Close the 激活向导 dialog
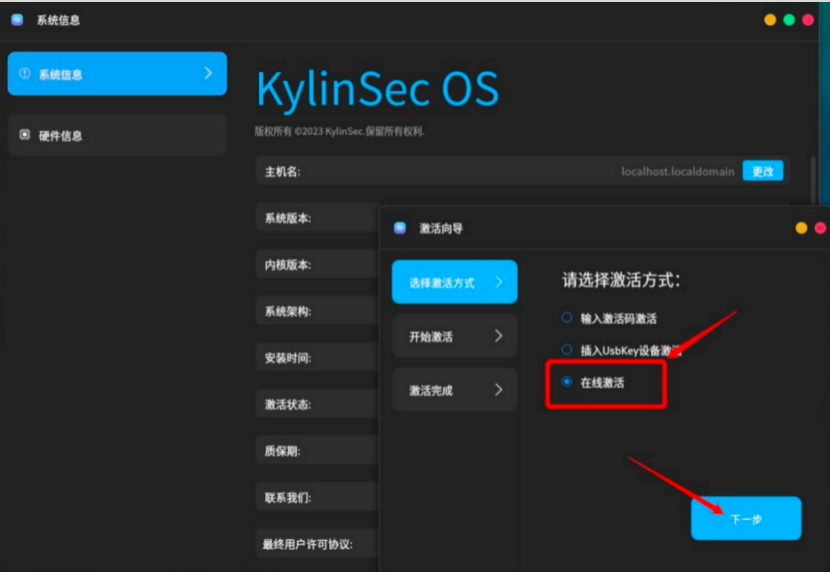The image size is (830, 572). point(820,228)
